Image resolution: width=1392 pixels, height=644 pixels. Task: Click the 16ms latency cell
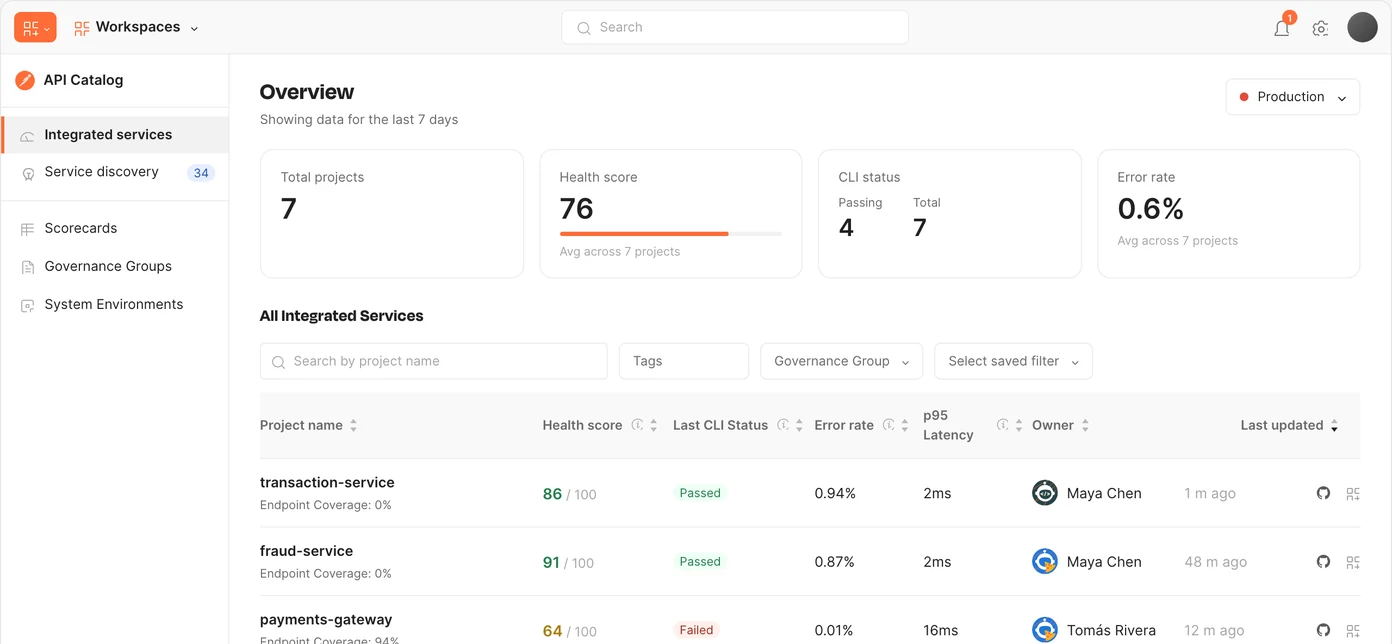(941, 631)
